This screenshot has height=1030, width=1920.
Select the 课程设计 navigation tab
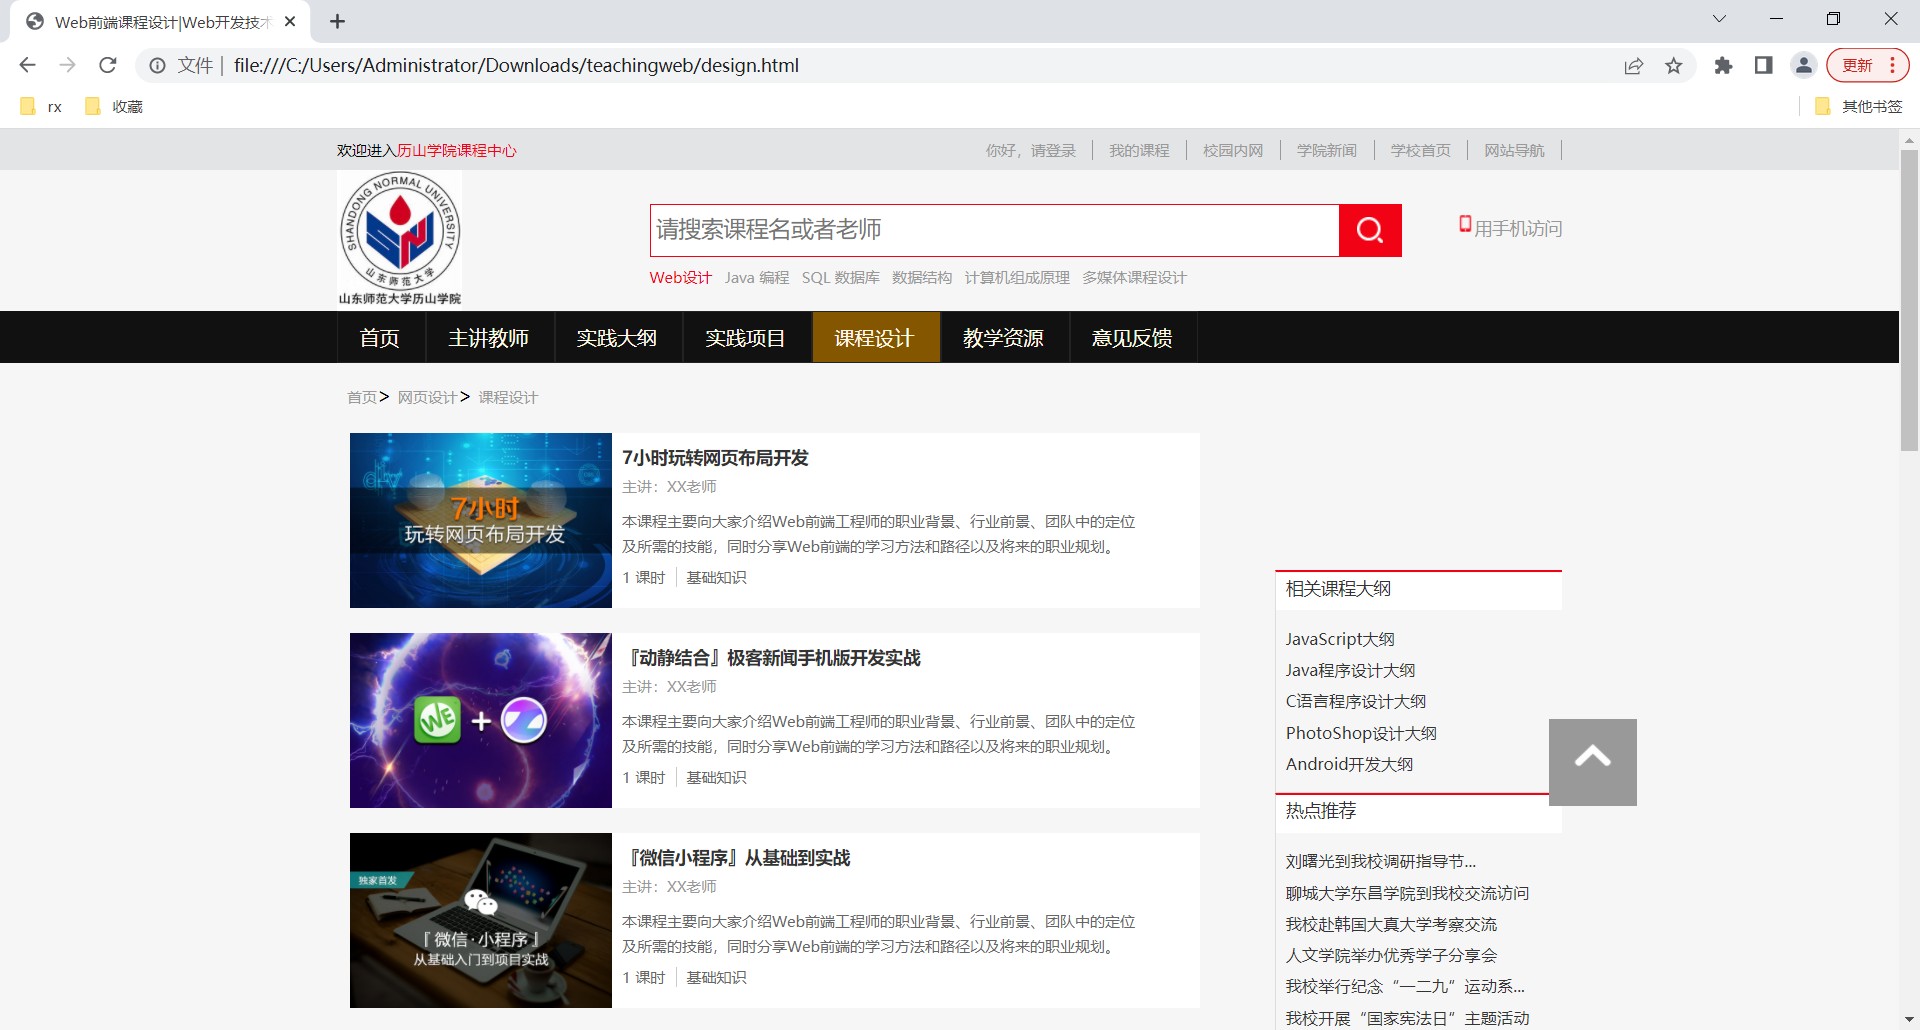pos(875,338)
